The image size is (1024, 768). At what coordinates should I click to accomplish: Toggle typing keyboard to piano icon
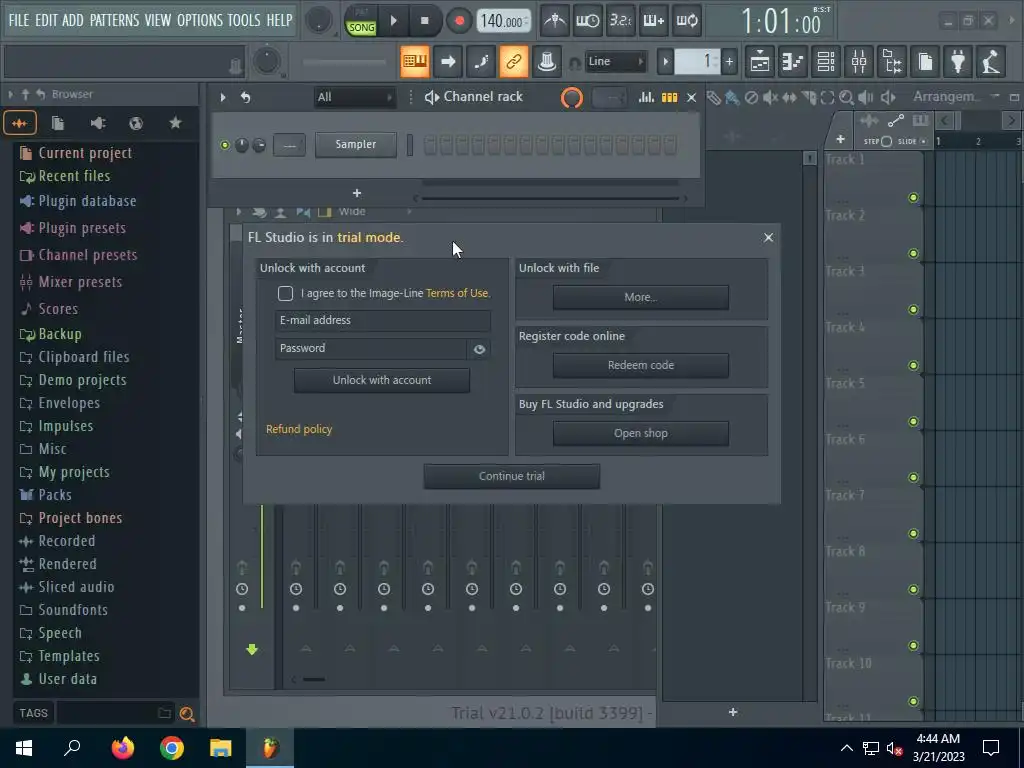(x=415, y=61)
